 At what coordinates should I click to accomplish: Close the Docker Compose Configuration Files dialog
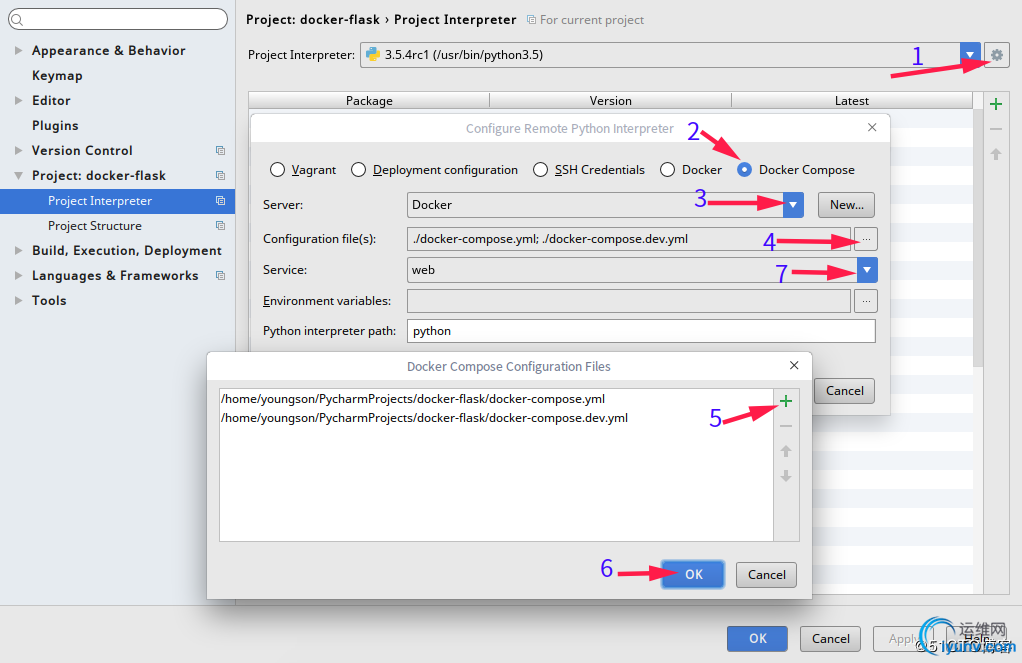pyautogui.click(x=794, y=365)
